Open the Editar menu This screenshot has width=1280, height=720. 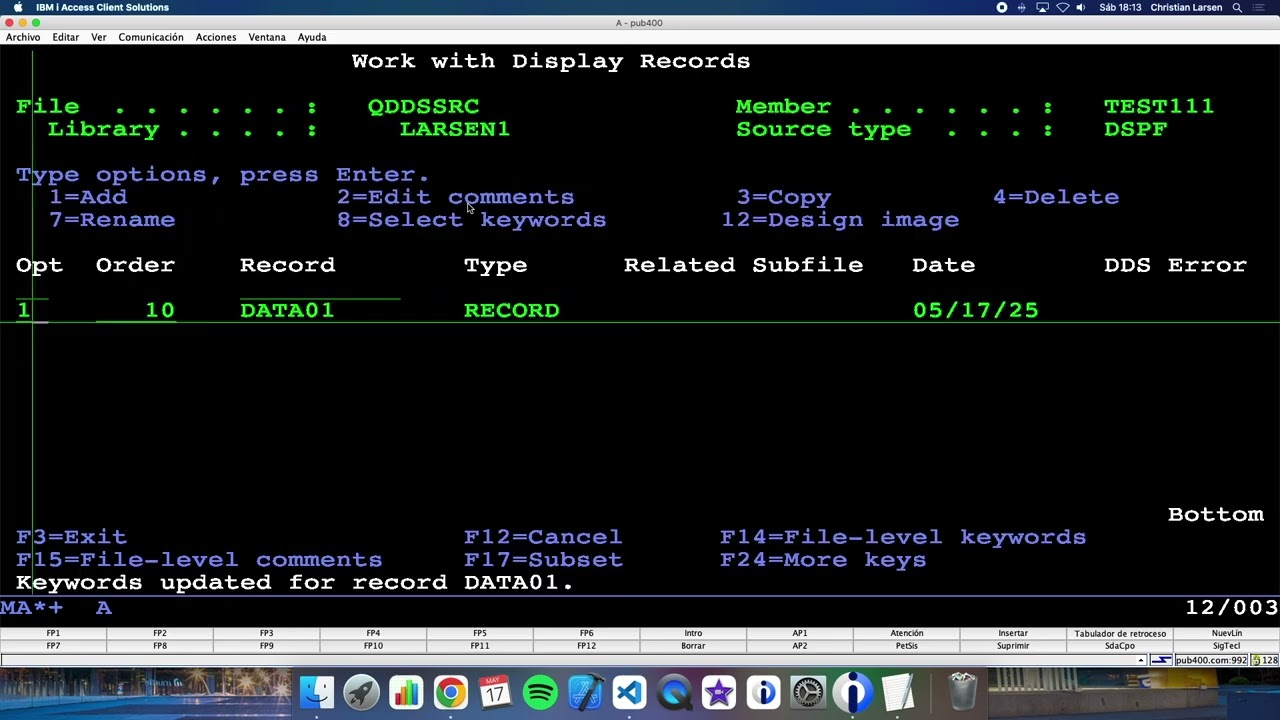tap(66, 37)
